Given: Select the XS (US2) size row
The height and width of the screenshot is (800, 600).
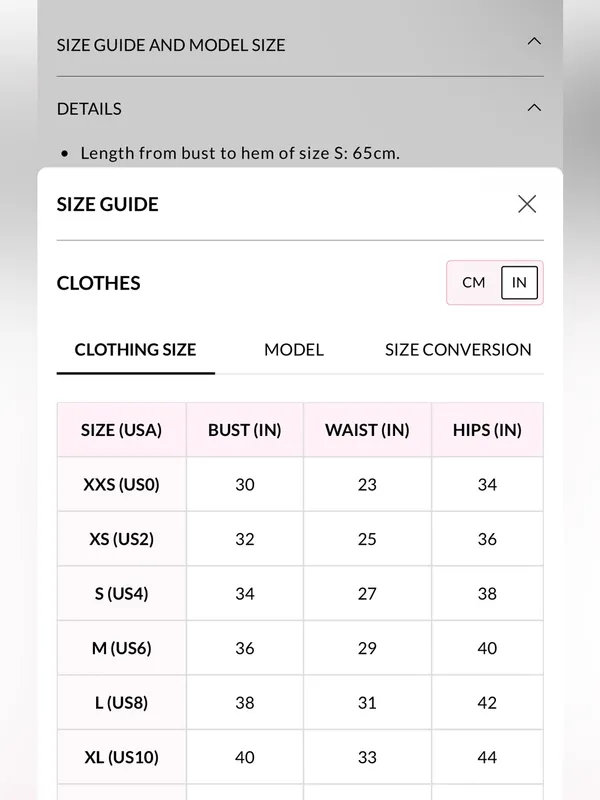Looking at the screenshot, I should pos(300,539).
